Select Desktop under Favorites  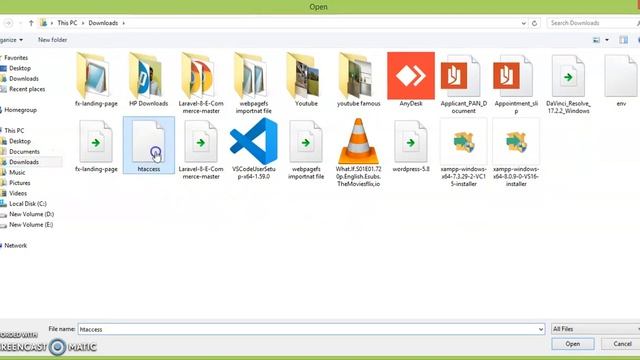click(x=20, y=68)
